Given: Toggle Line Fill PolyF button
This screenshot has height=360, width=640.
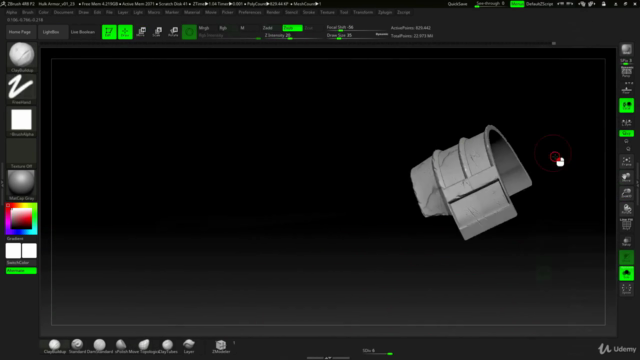Looking at the screenshot, I should pyautogui.click(x=627, y=224).
